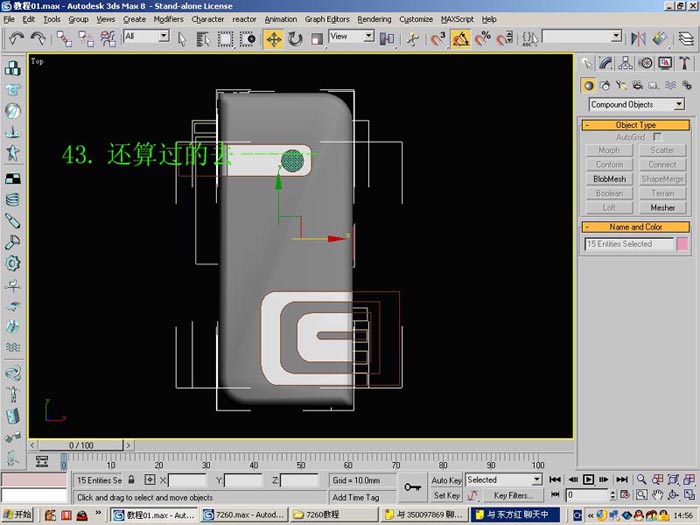Click the Zoom Extents All icon
The image size is (700, 525).
click(x=689, y=479)
